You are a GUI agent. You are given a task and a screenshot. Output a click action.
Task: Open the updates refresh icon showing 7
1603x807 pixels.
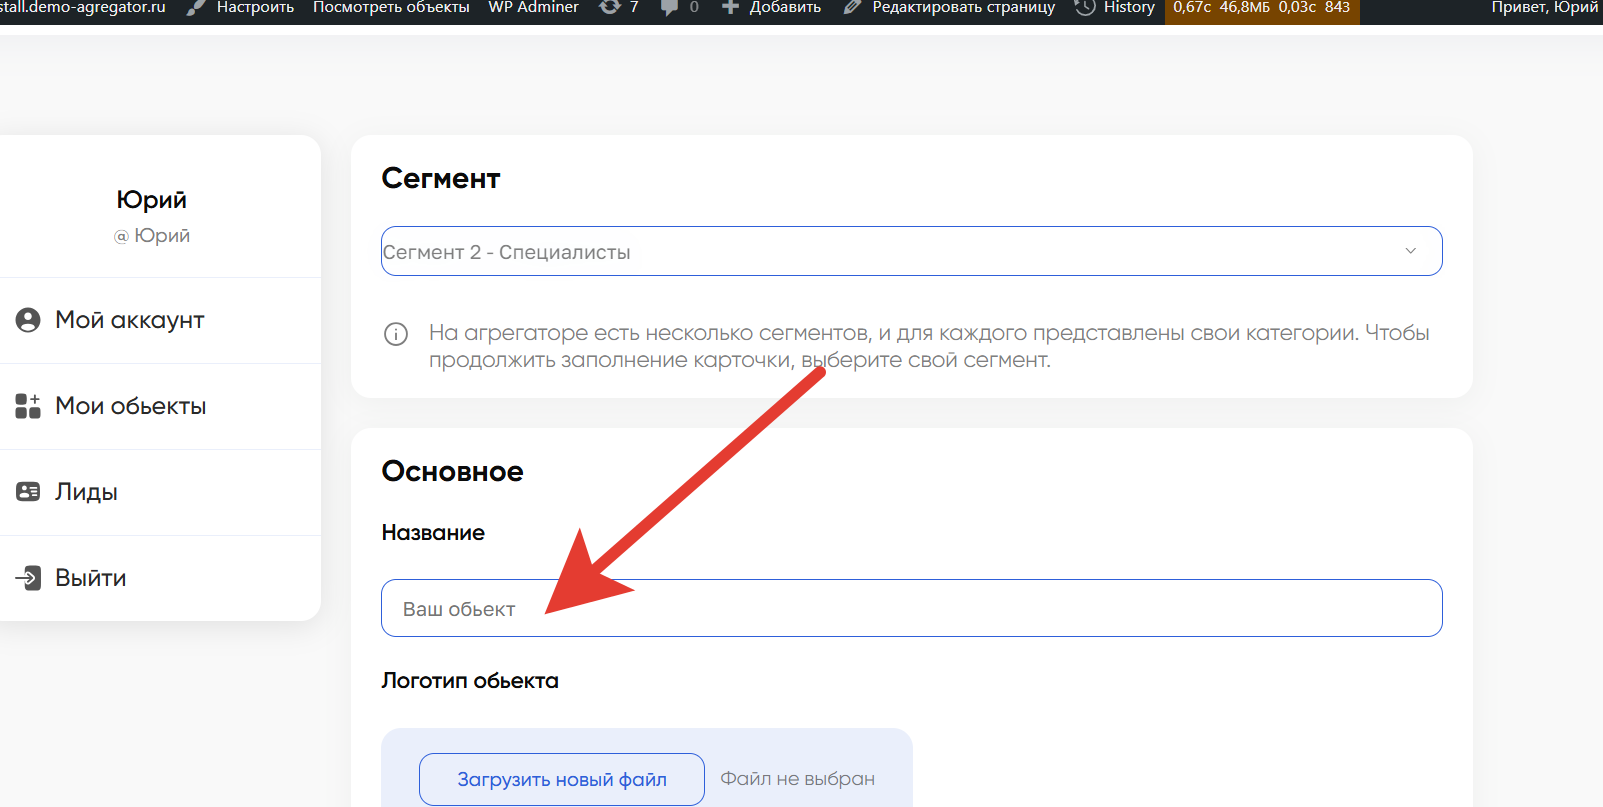[610, 8]
